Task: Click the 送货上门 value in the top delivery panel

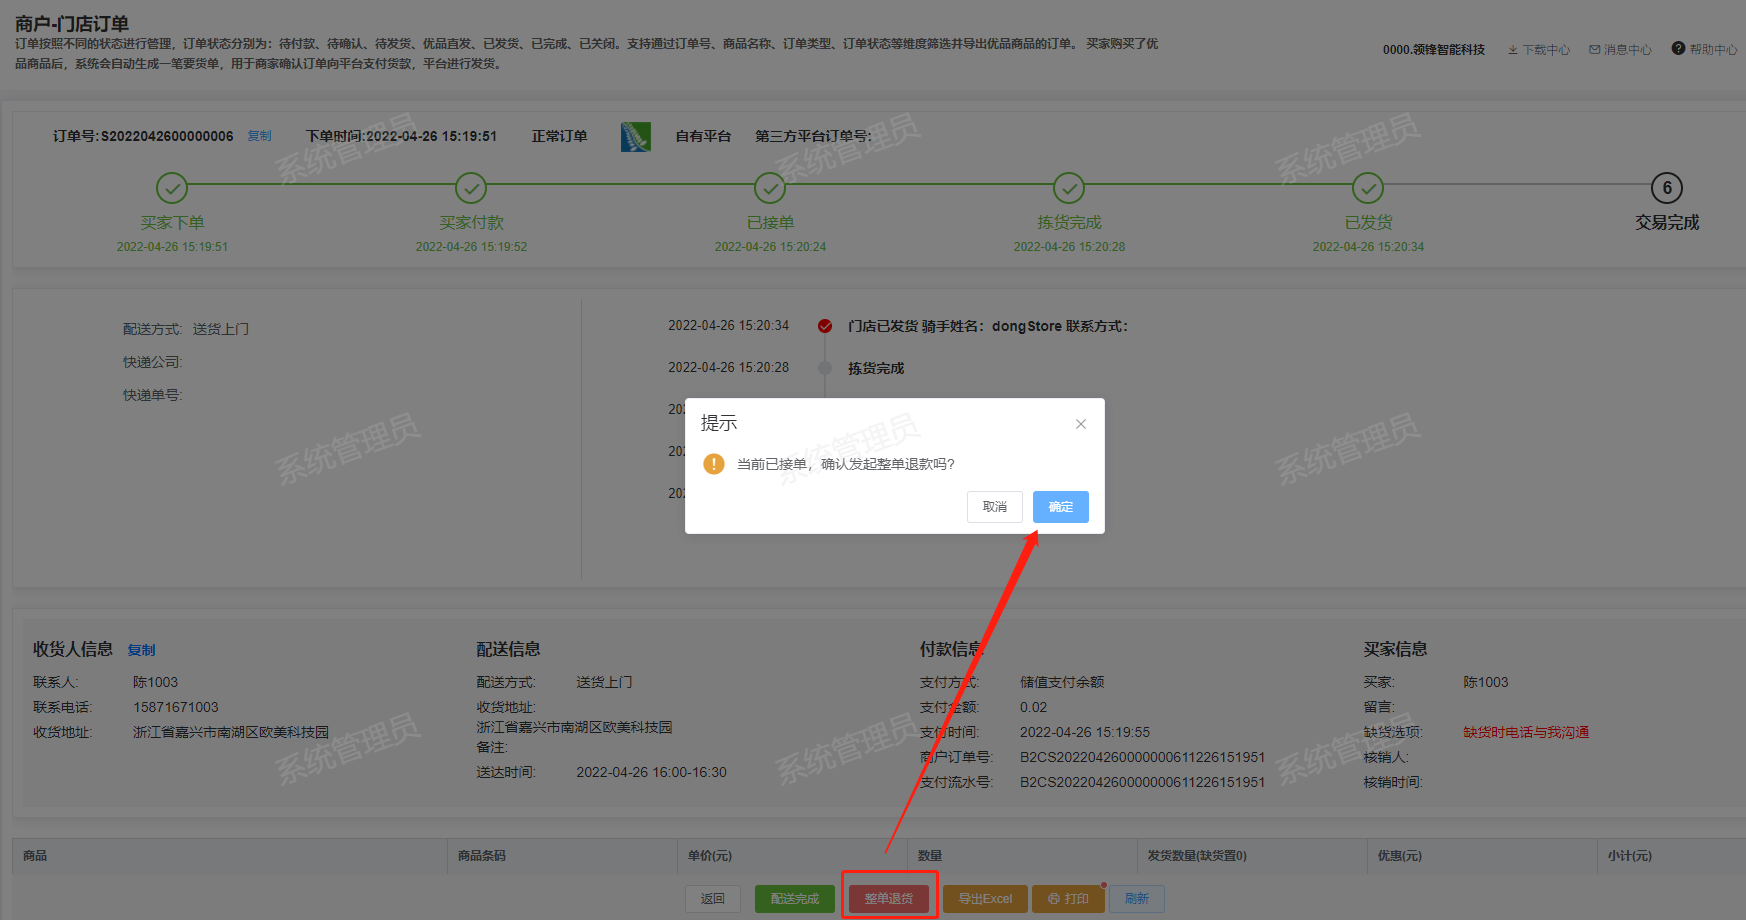Action: 221,329
